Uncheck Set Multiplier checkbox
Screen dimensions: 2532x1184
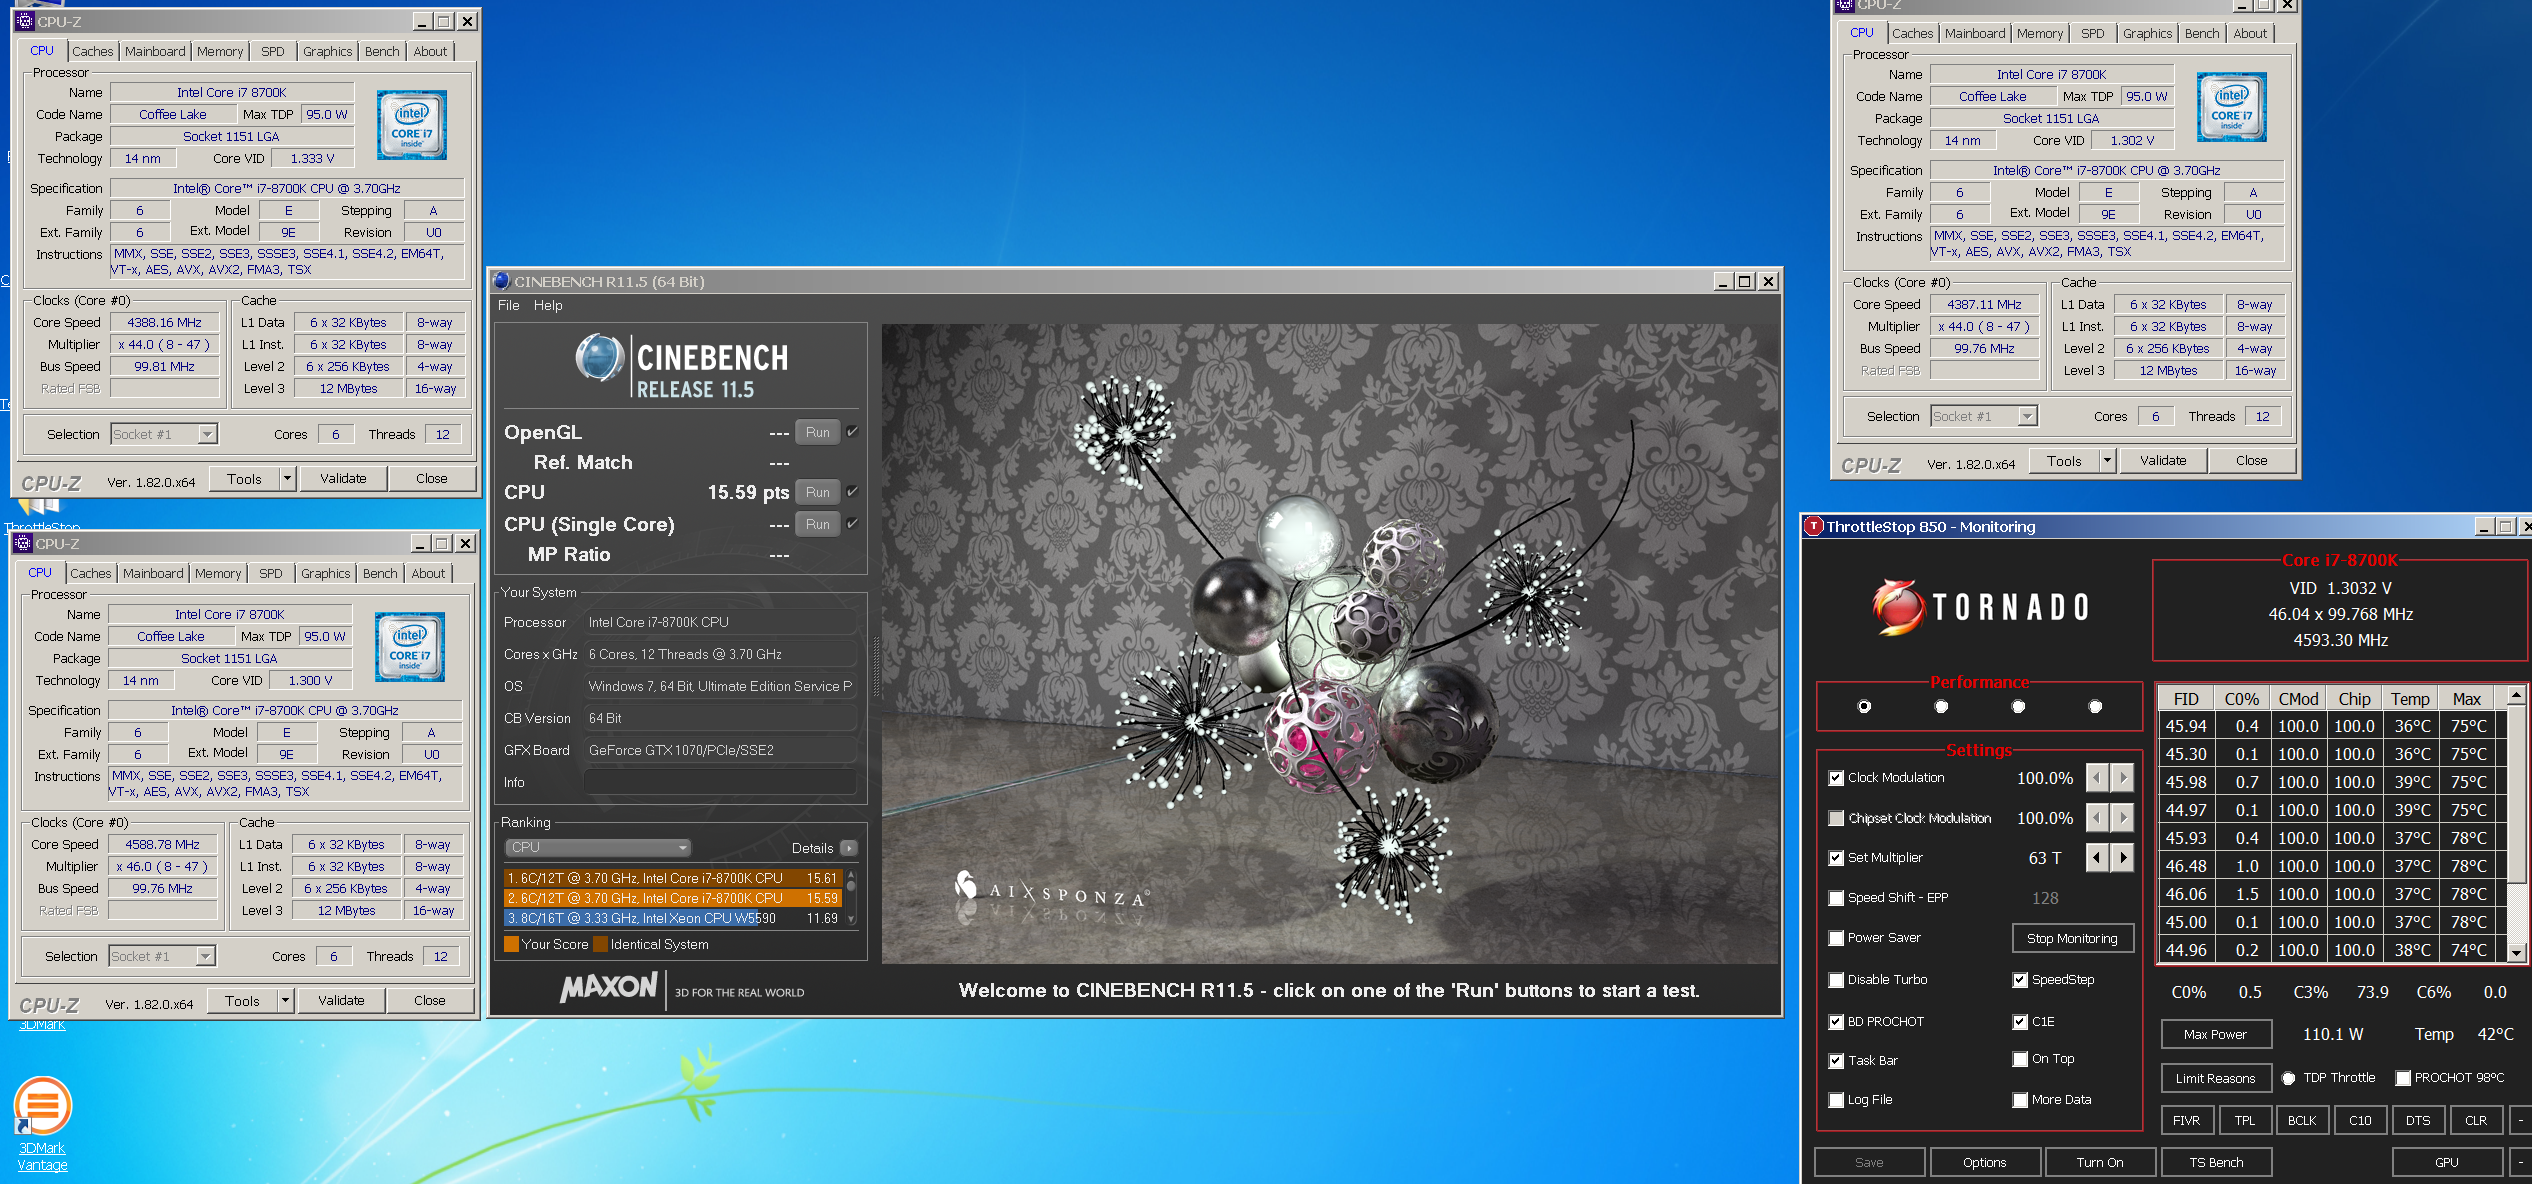point(1836,858)
